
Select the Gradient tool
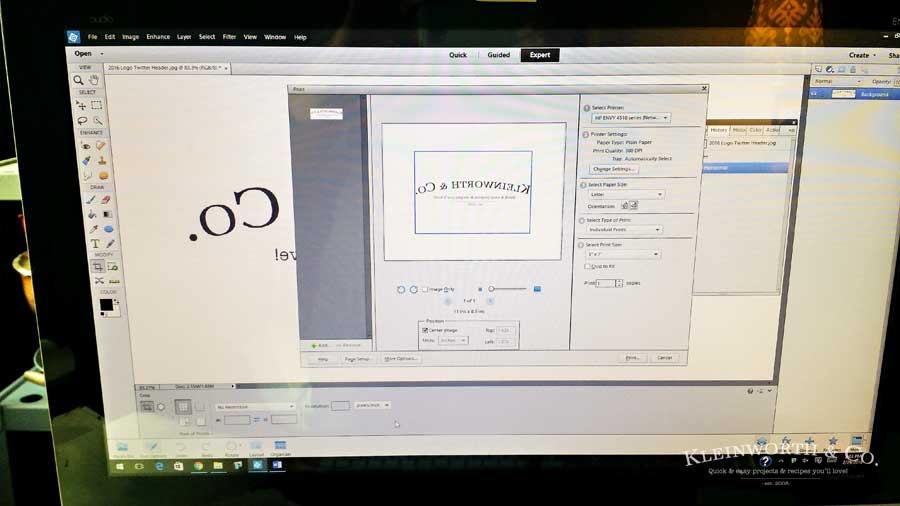coord(107,214)
